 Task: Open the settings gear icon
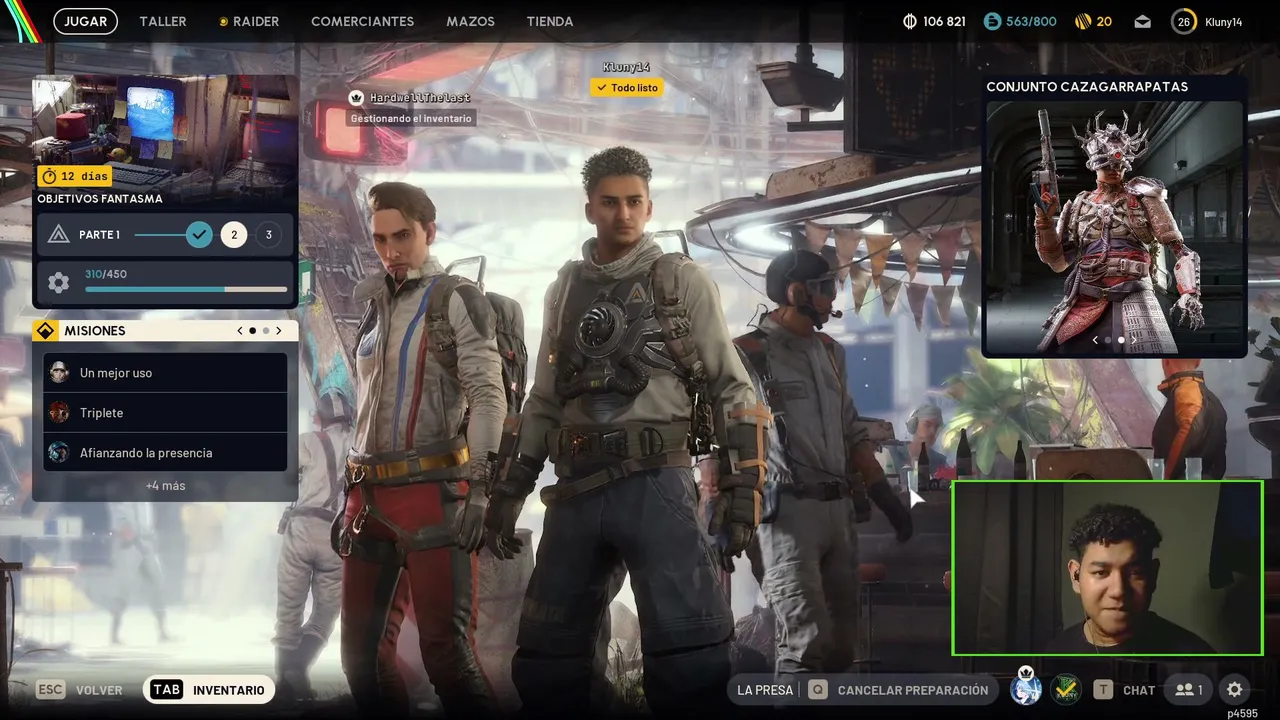click(x=1235, y=689)
